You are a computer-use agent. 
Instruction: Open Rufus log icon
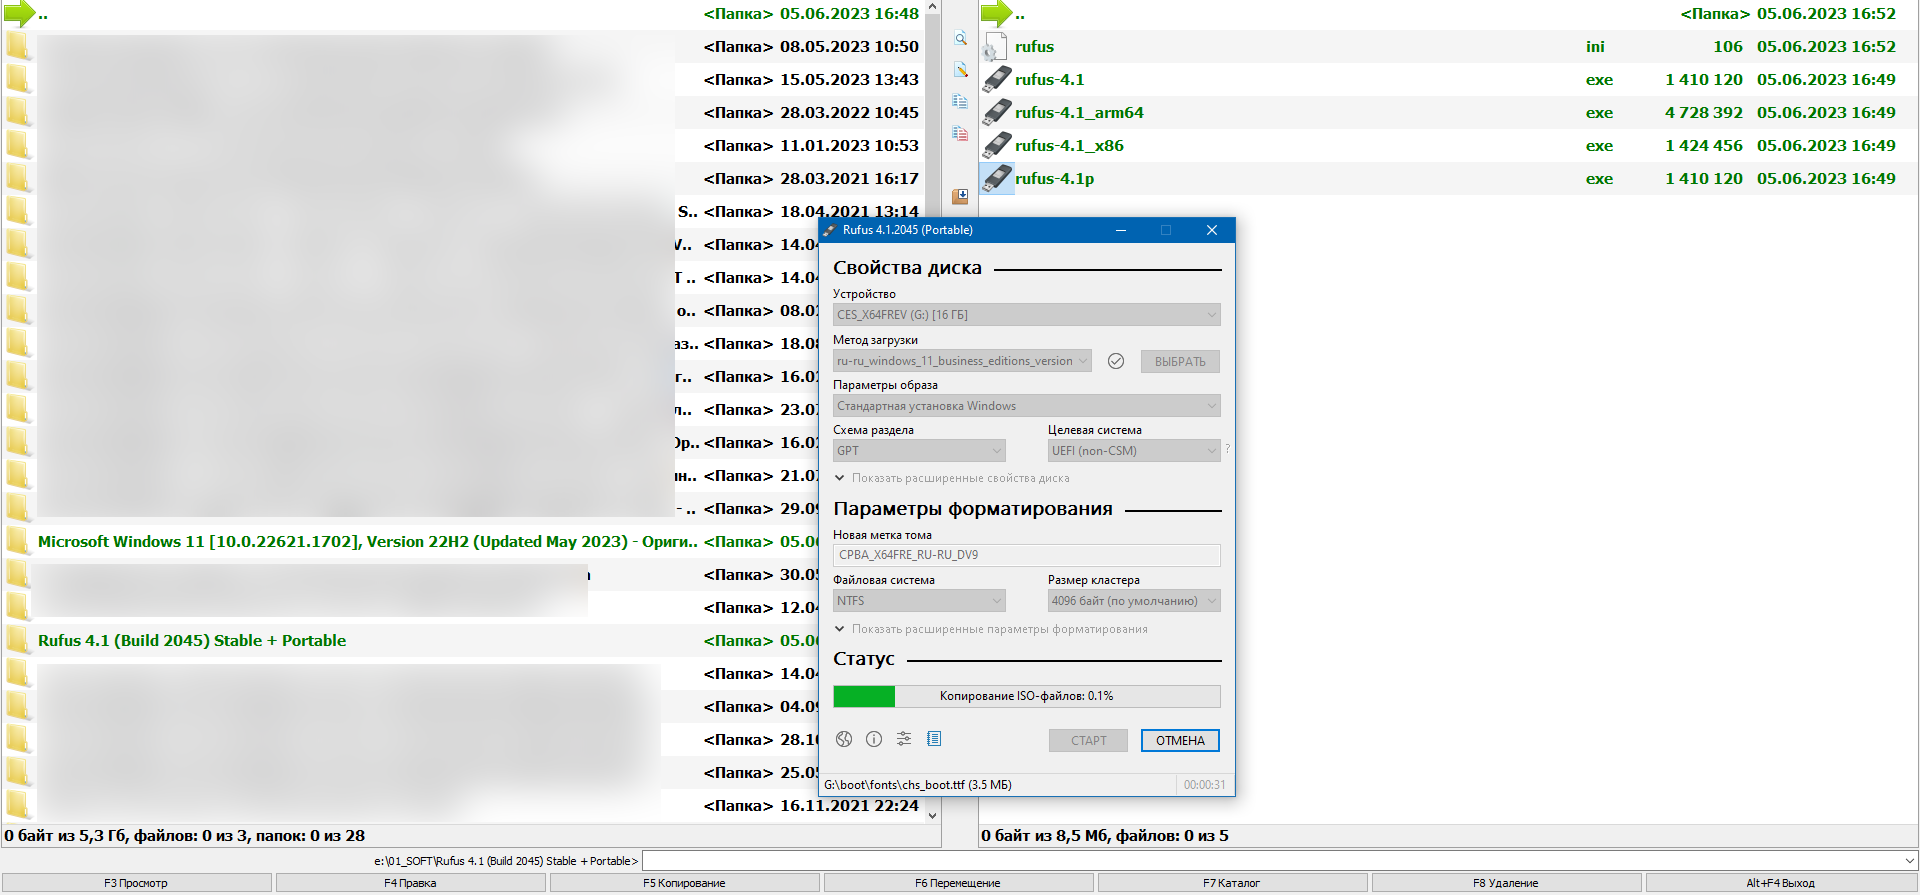tap(934, 739)
